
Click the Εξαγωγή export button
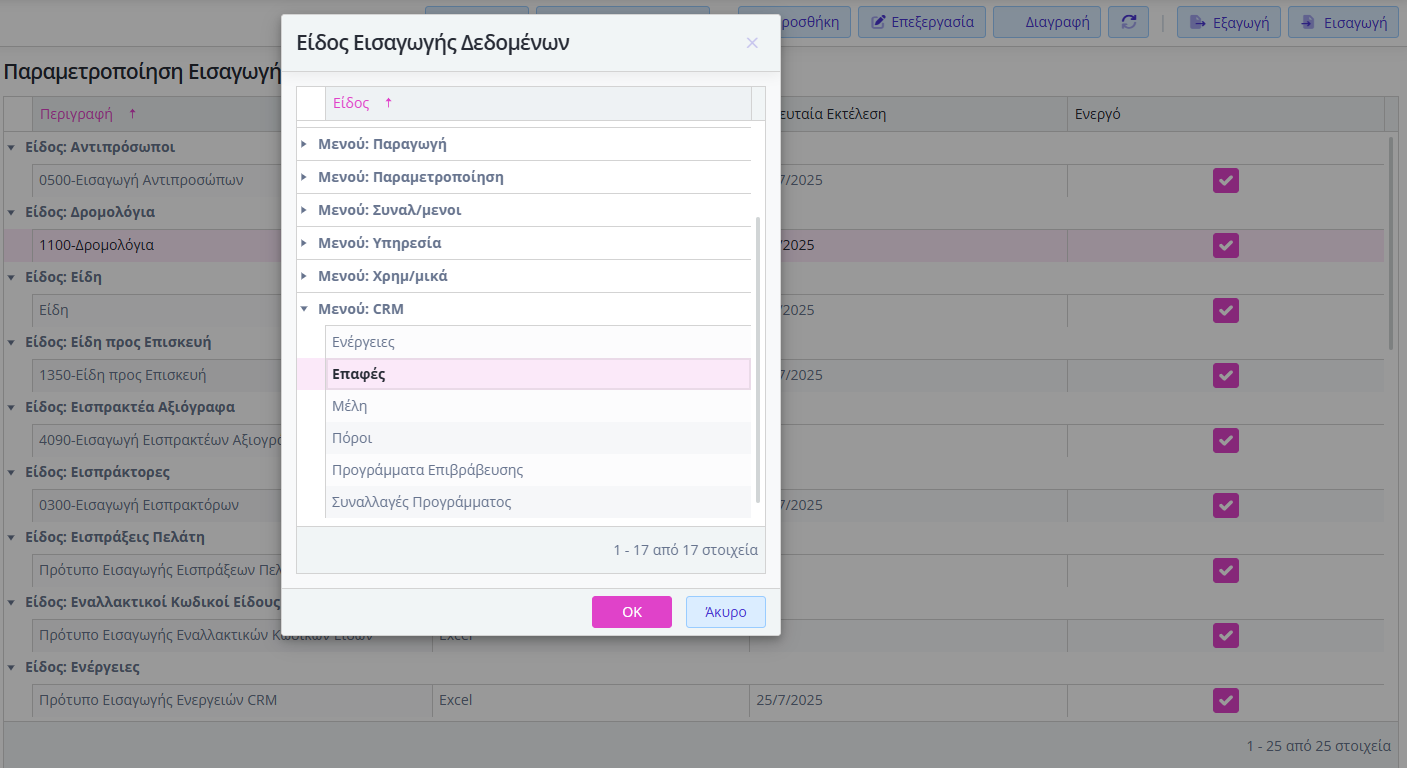point(1229,22)
